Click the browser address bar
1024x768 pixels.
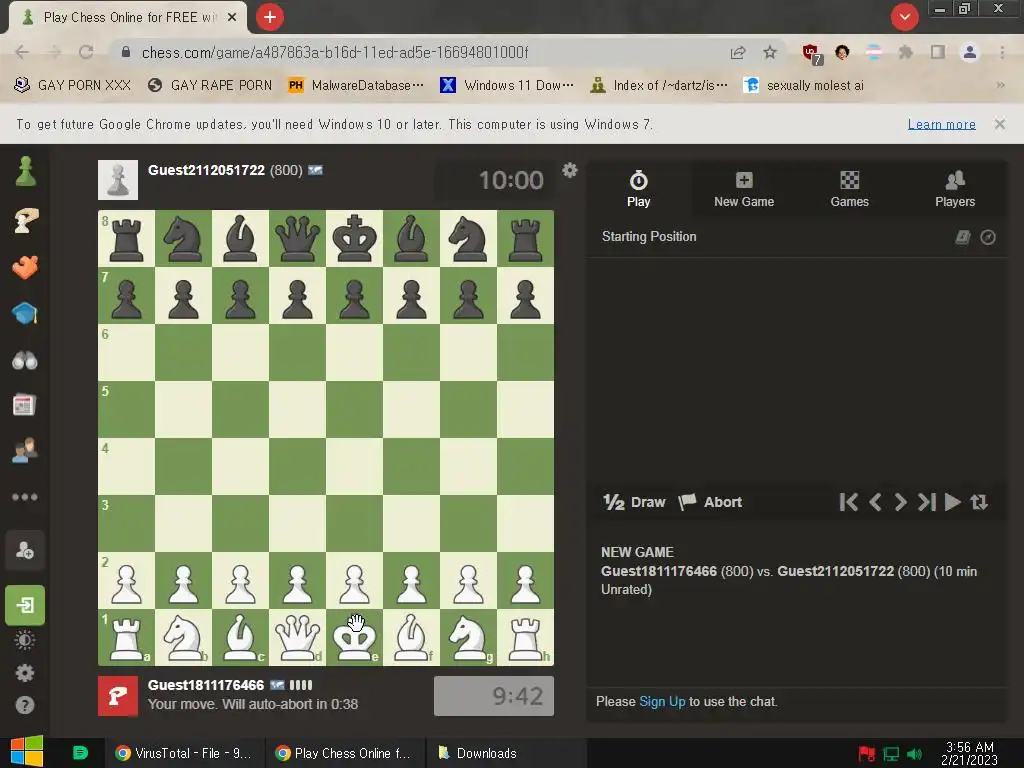tap(418, 52)
